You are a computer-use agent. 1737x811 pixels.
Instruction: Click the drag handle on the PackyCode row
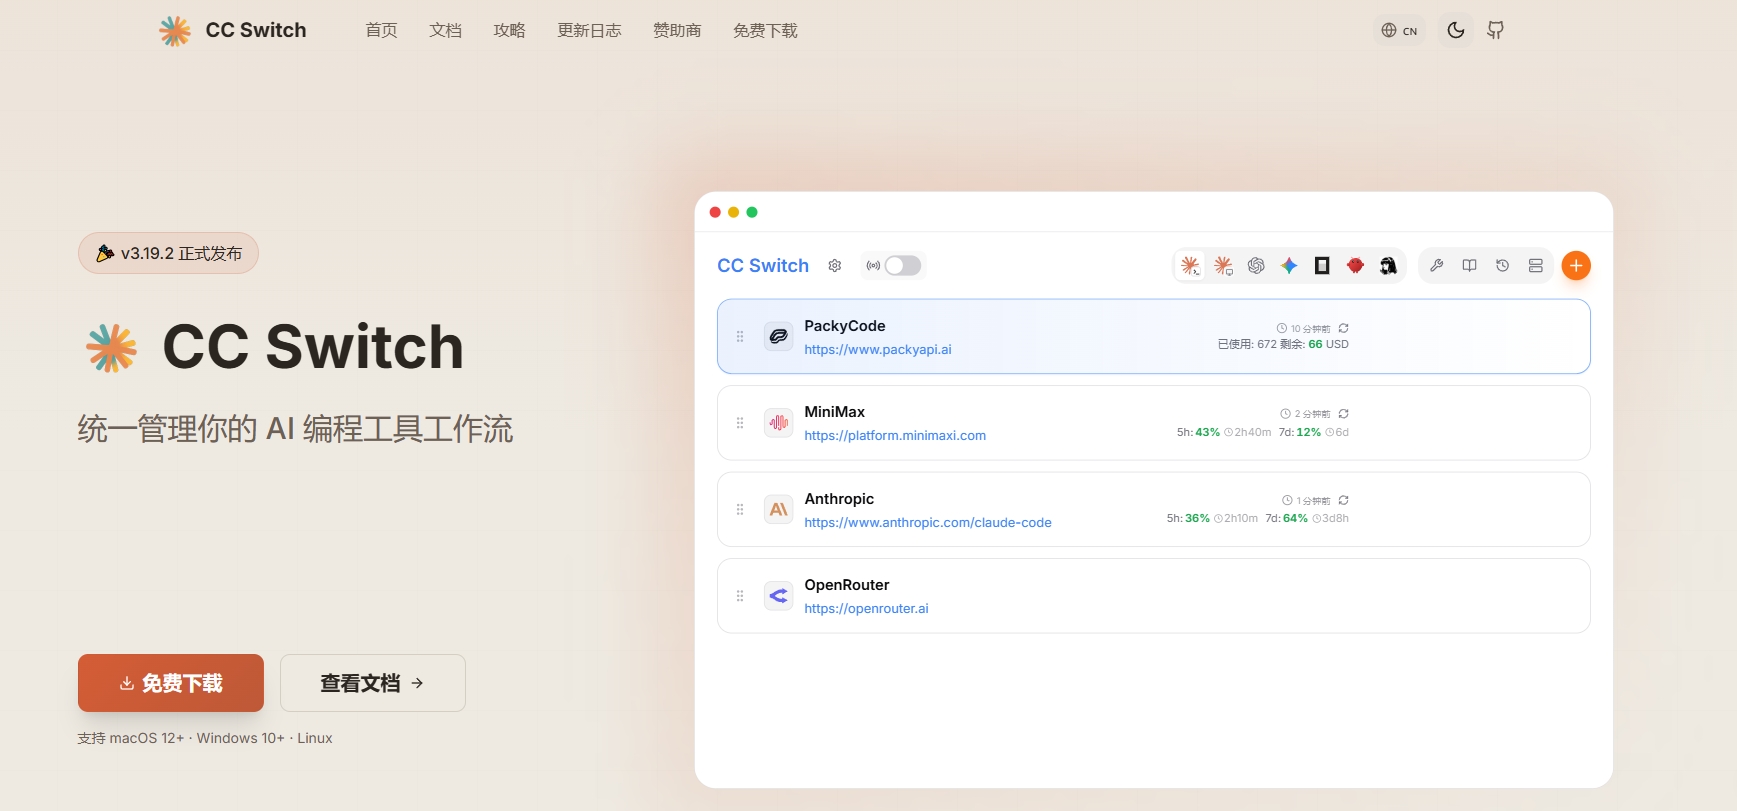click(740, 337)
